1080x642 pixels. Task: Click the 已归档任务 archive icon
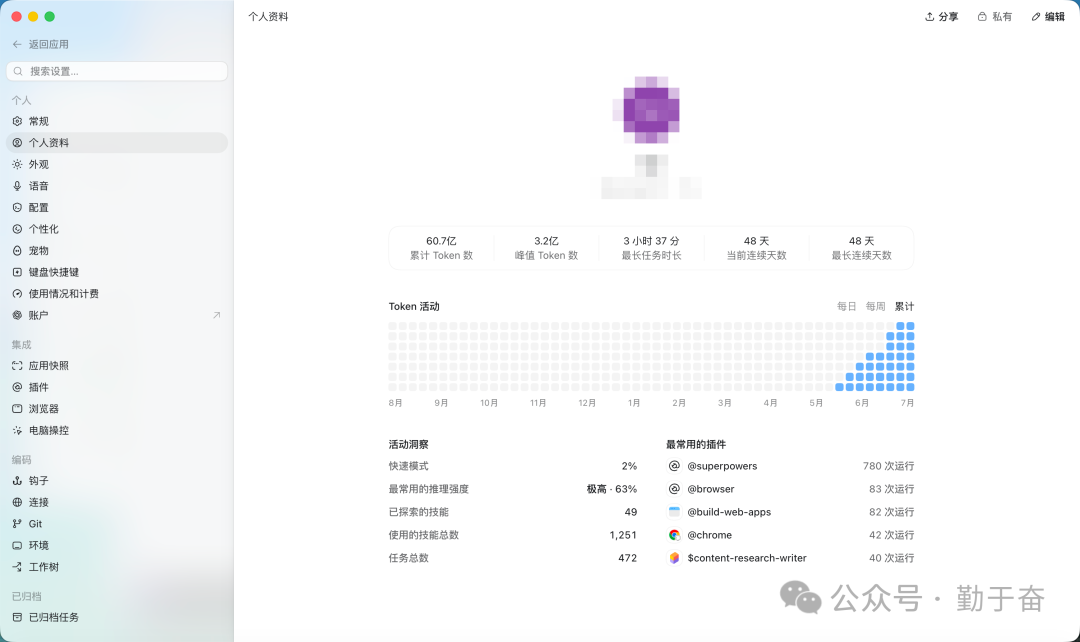tap(17, 617)
